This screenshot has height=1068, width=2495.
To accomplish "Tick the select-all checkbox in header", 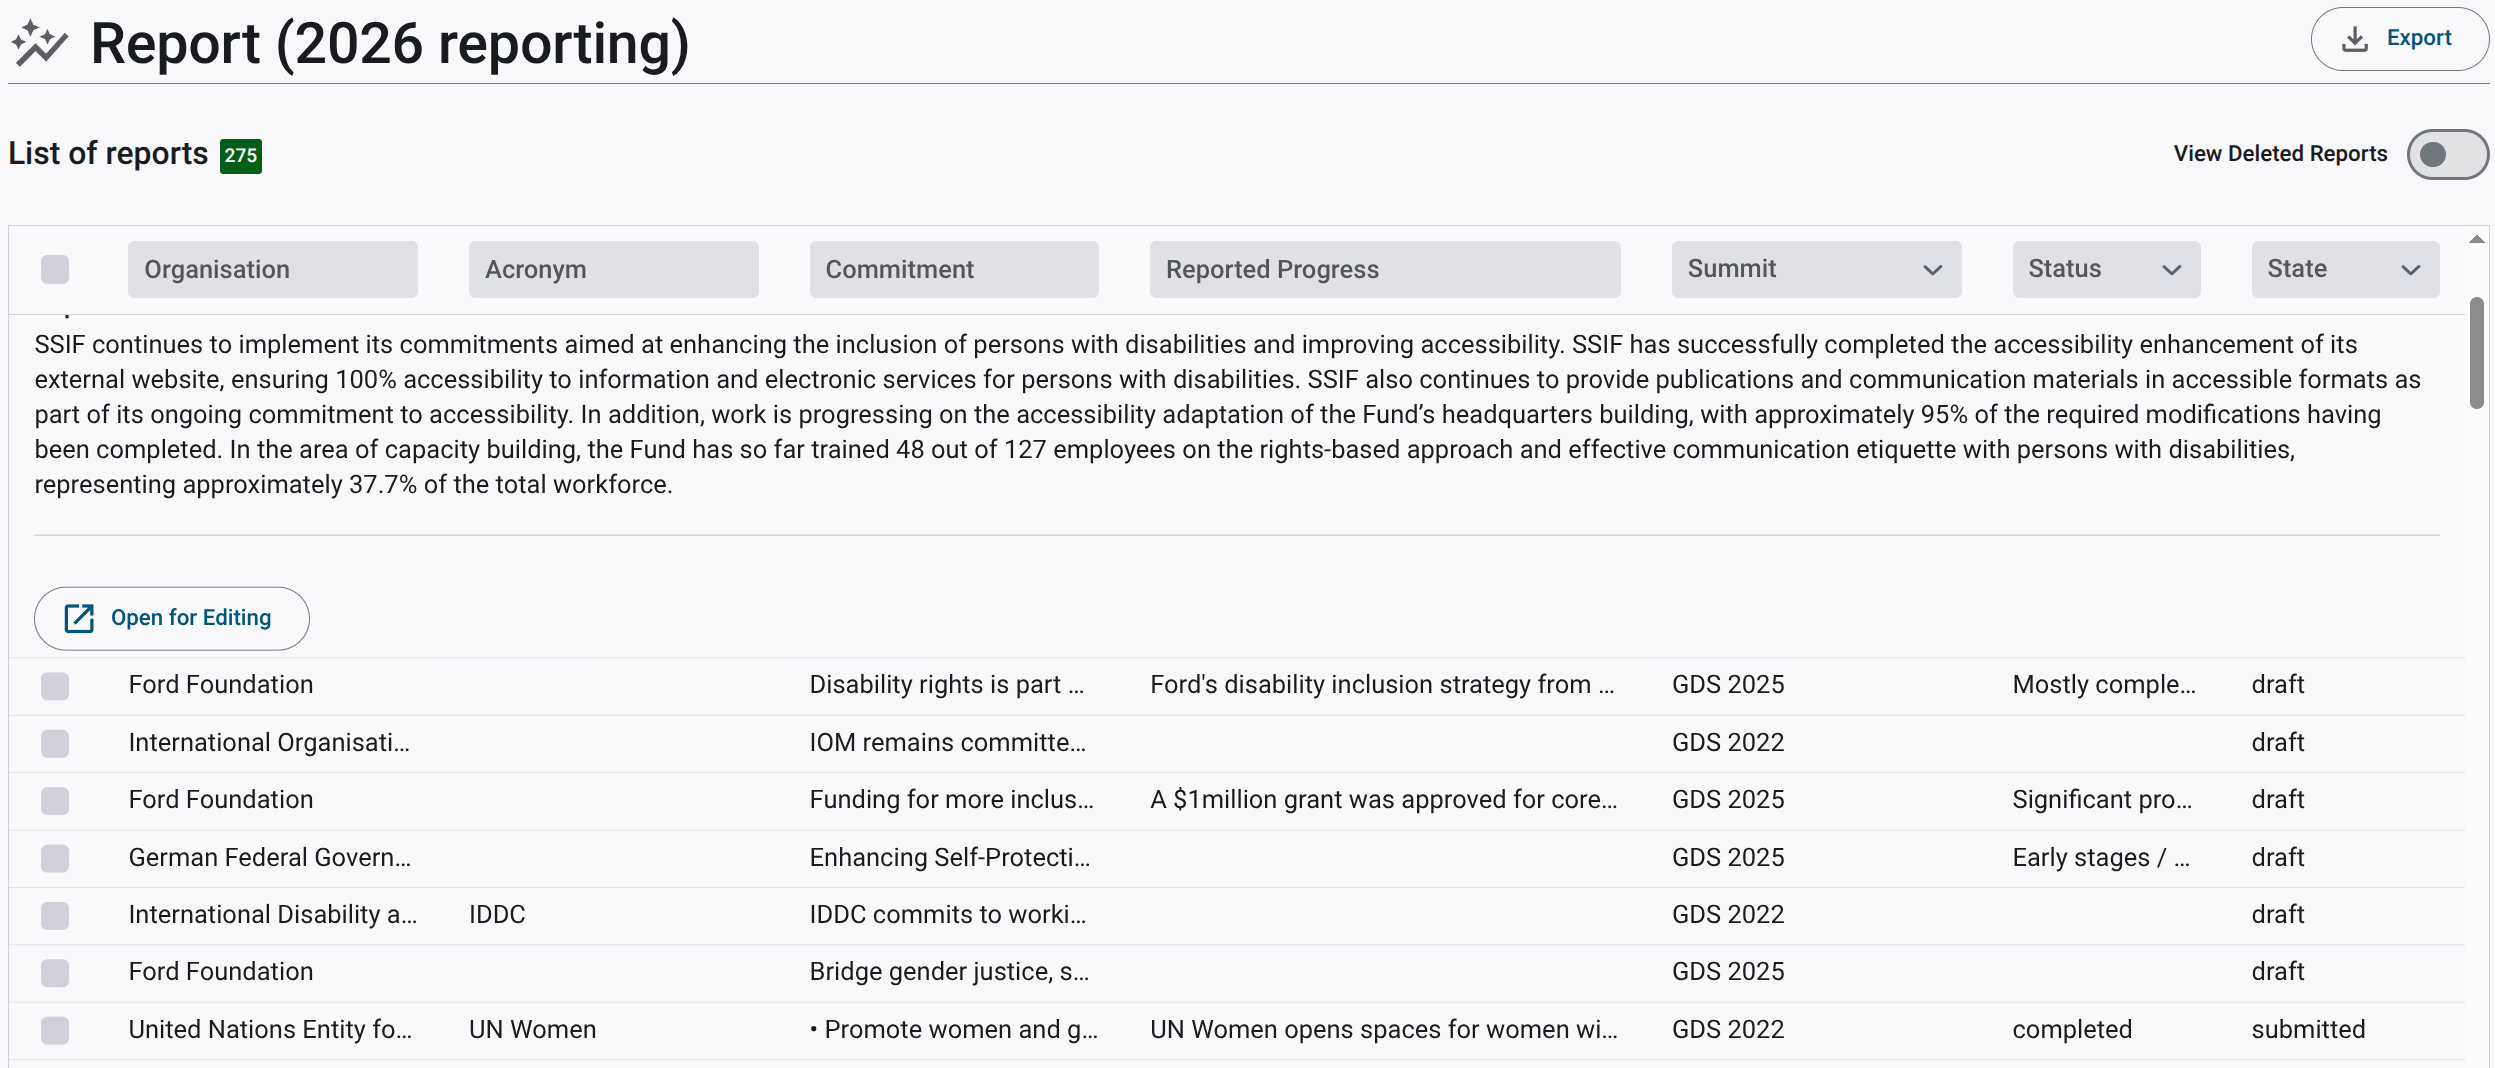I will (x=55, y=269).
